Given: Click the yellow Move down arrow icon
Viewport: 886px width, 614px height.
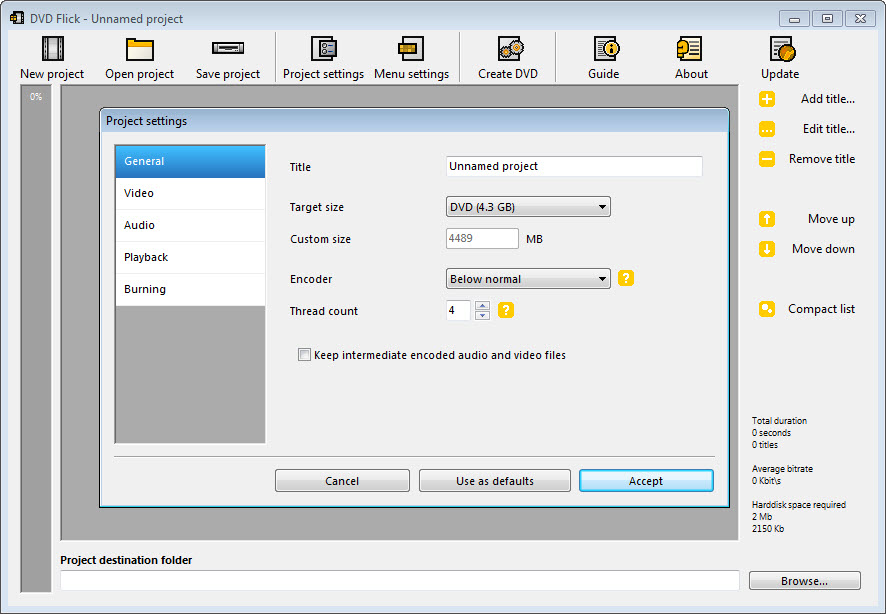Looking at the screenshot, I should (x=767, y=249).
